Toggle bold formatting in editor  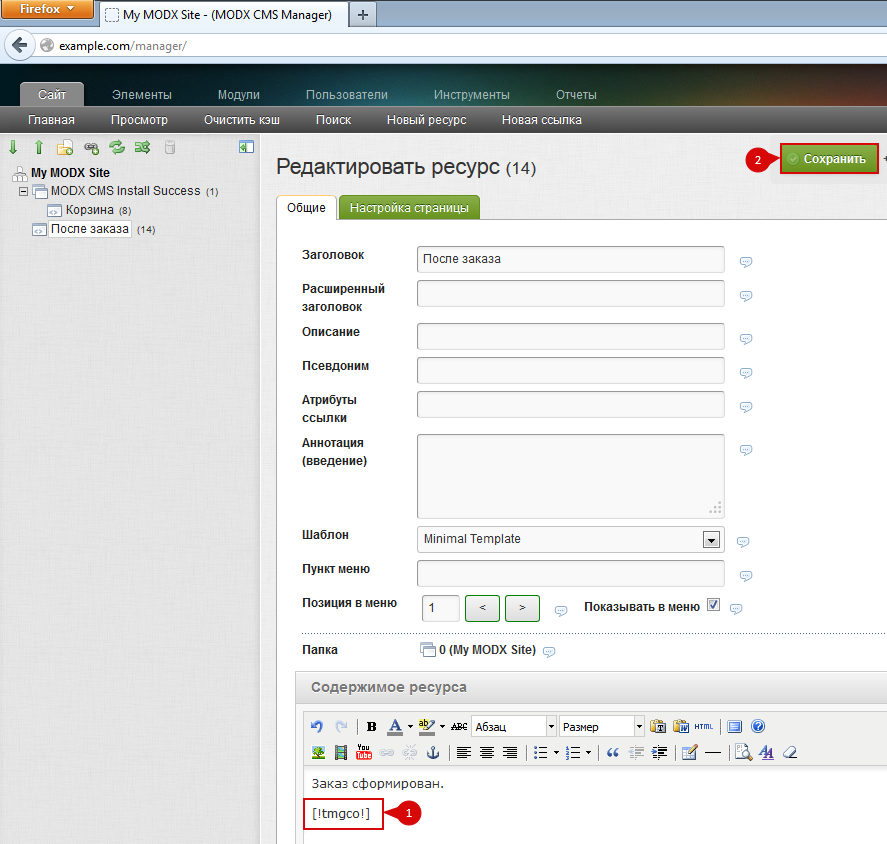pos(372,726)
